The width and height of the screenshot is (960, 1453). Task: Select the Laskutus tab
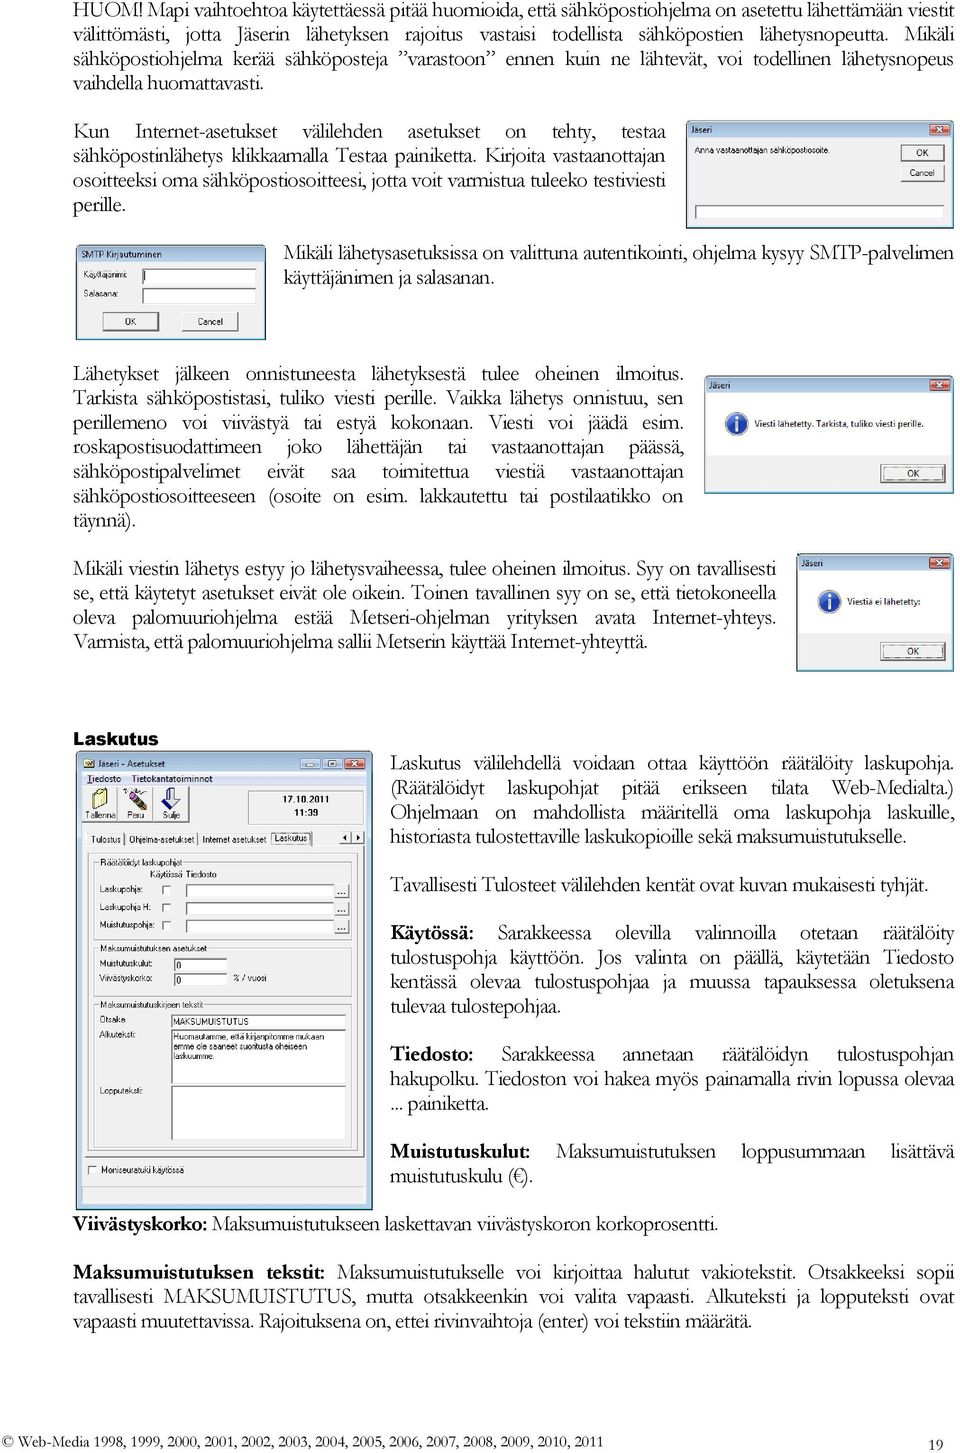pos(291,838)
